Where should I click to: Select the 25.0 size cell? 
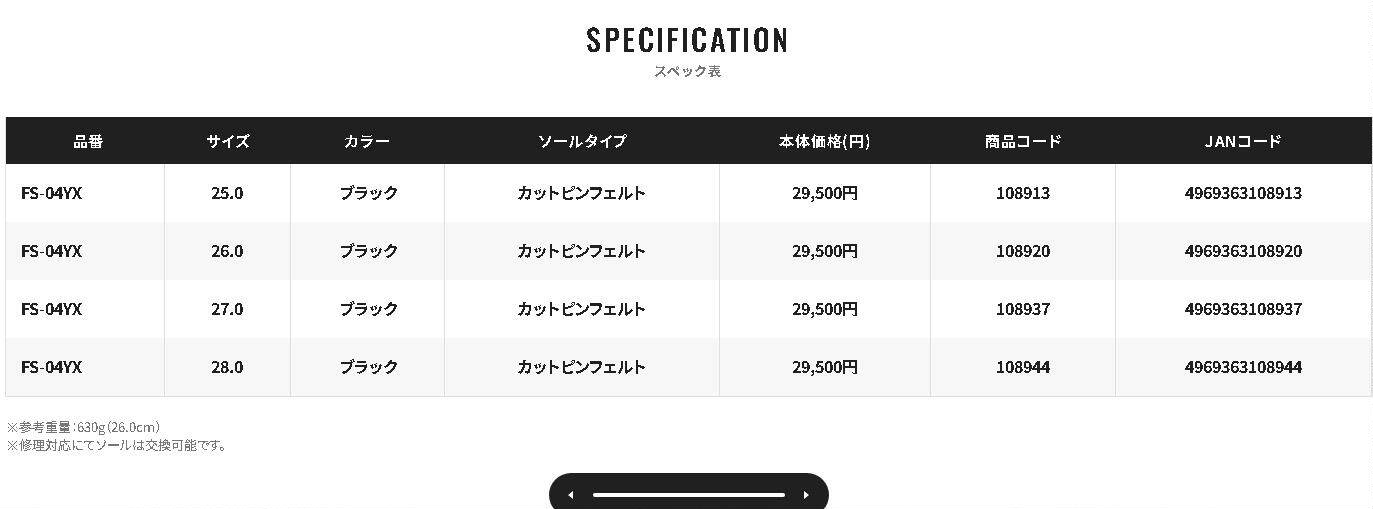click(227, 193)
